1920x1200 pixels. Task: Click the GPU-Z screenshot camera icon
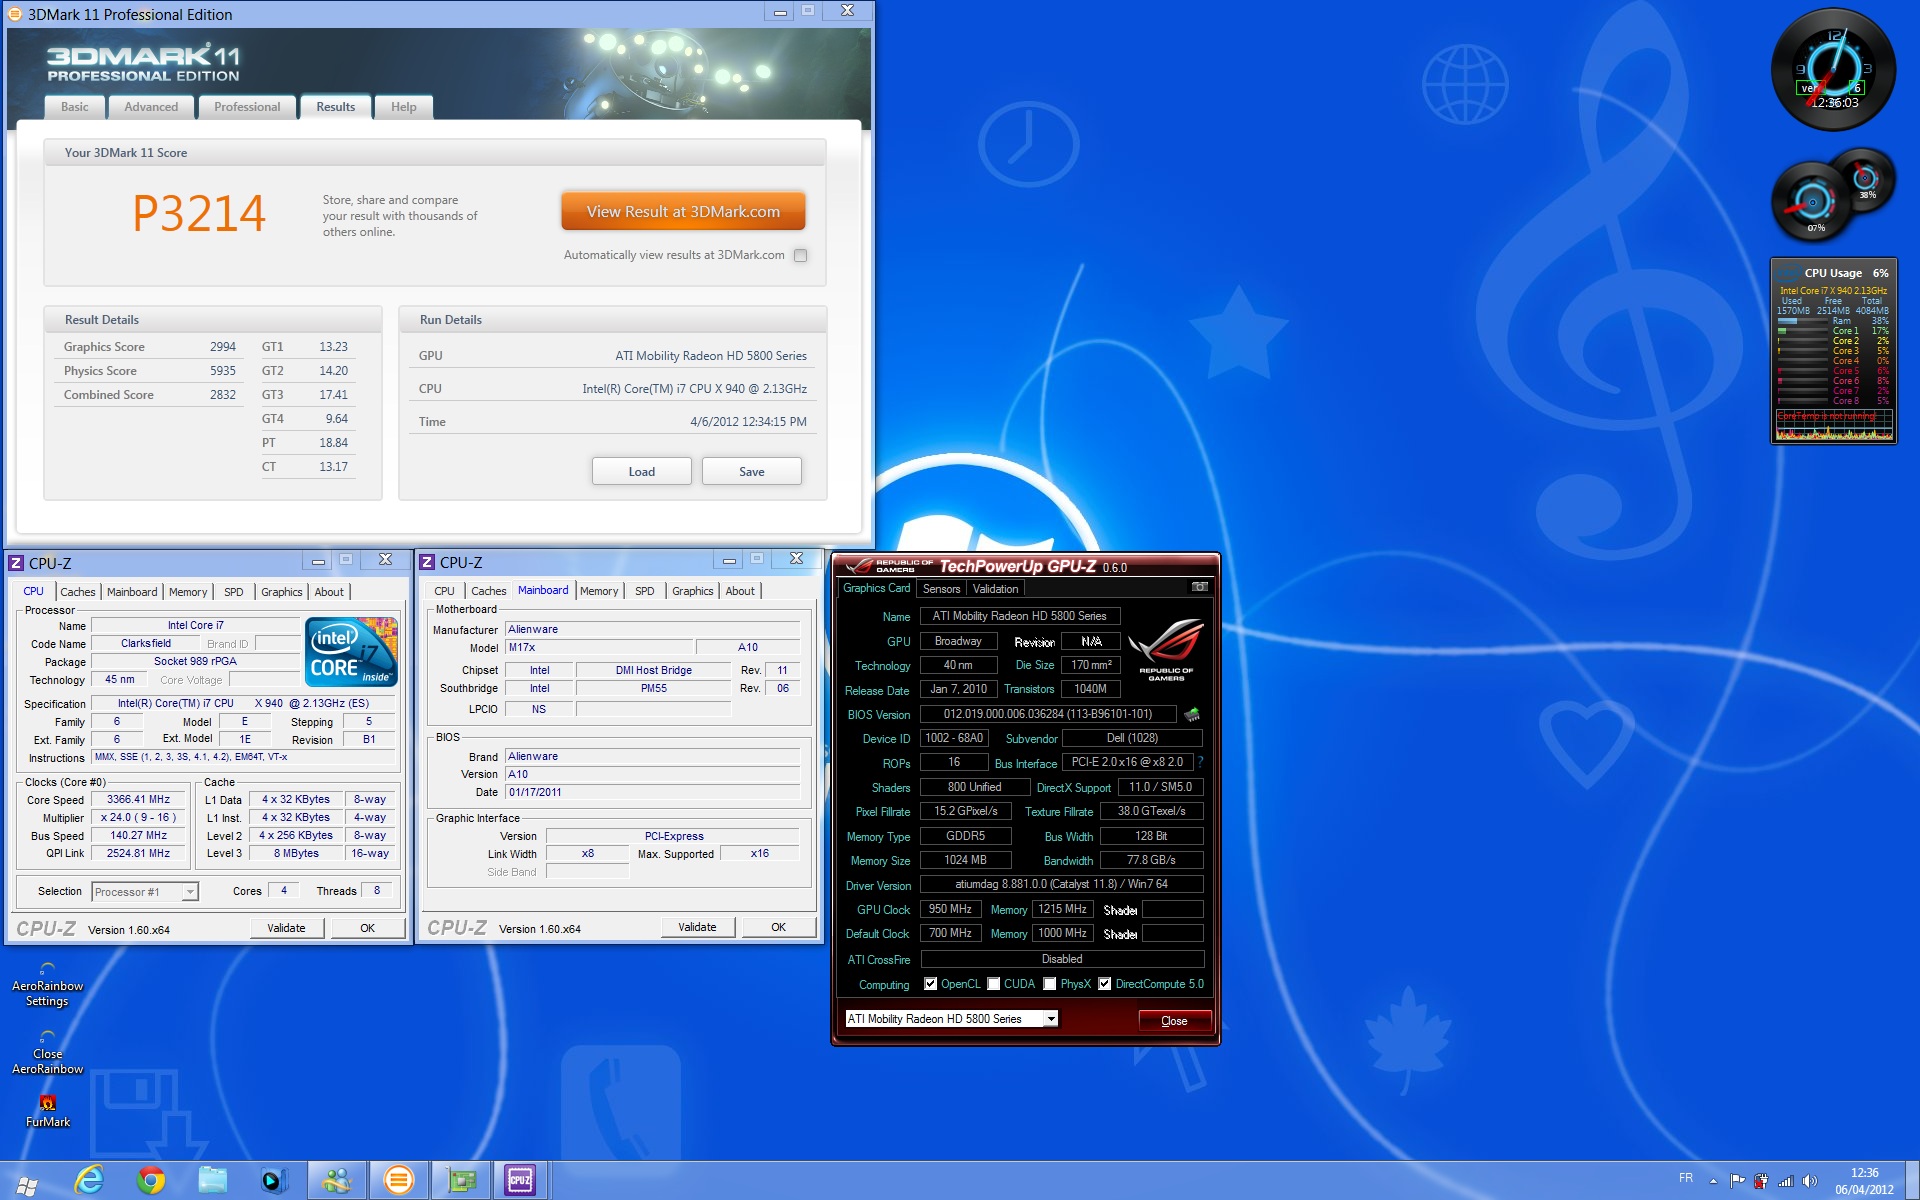[1200, 587]
